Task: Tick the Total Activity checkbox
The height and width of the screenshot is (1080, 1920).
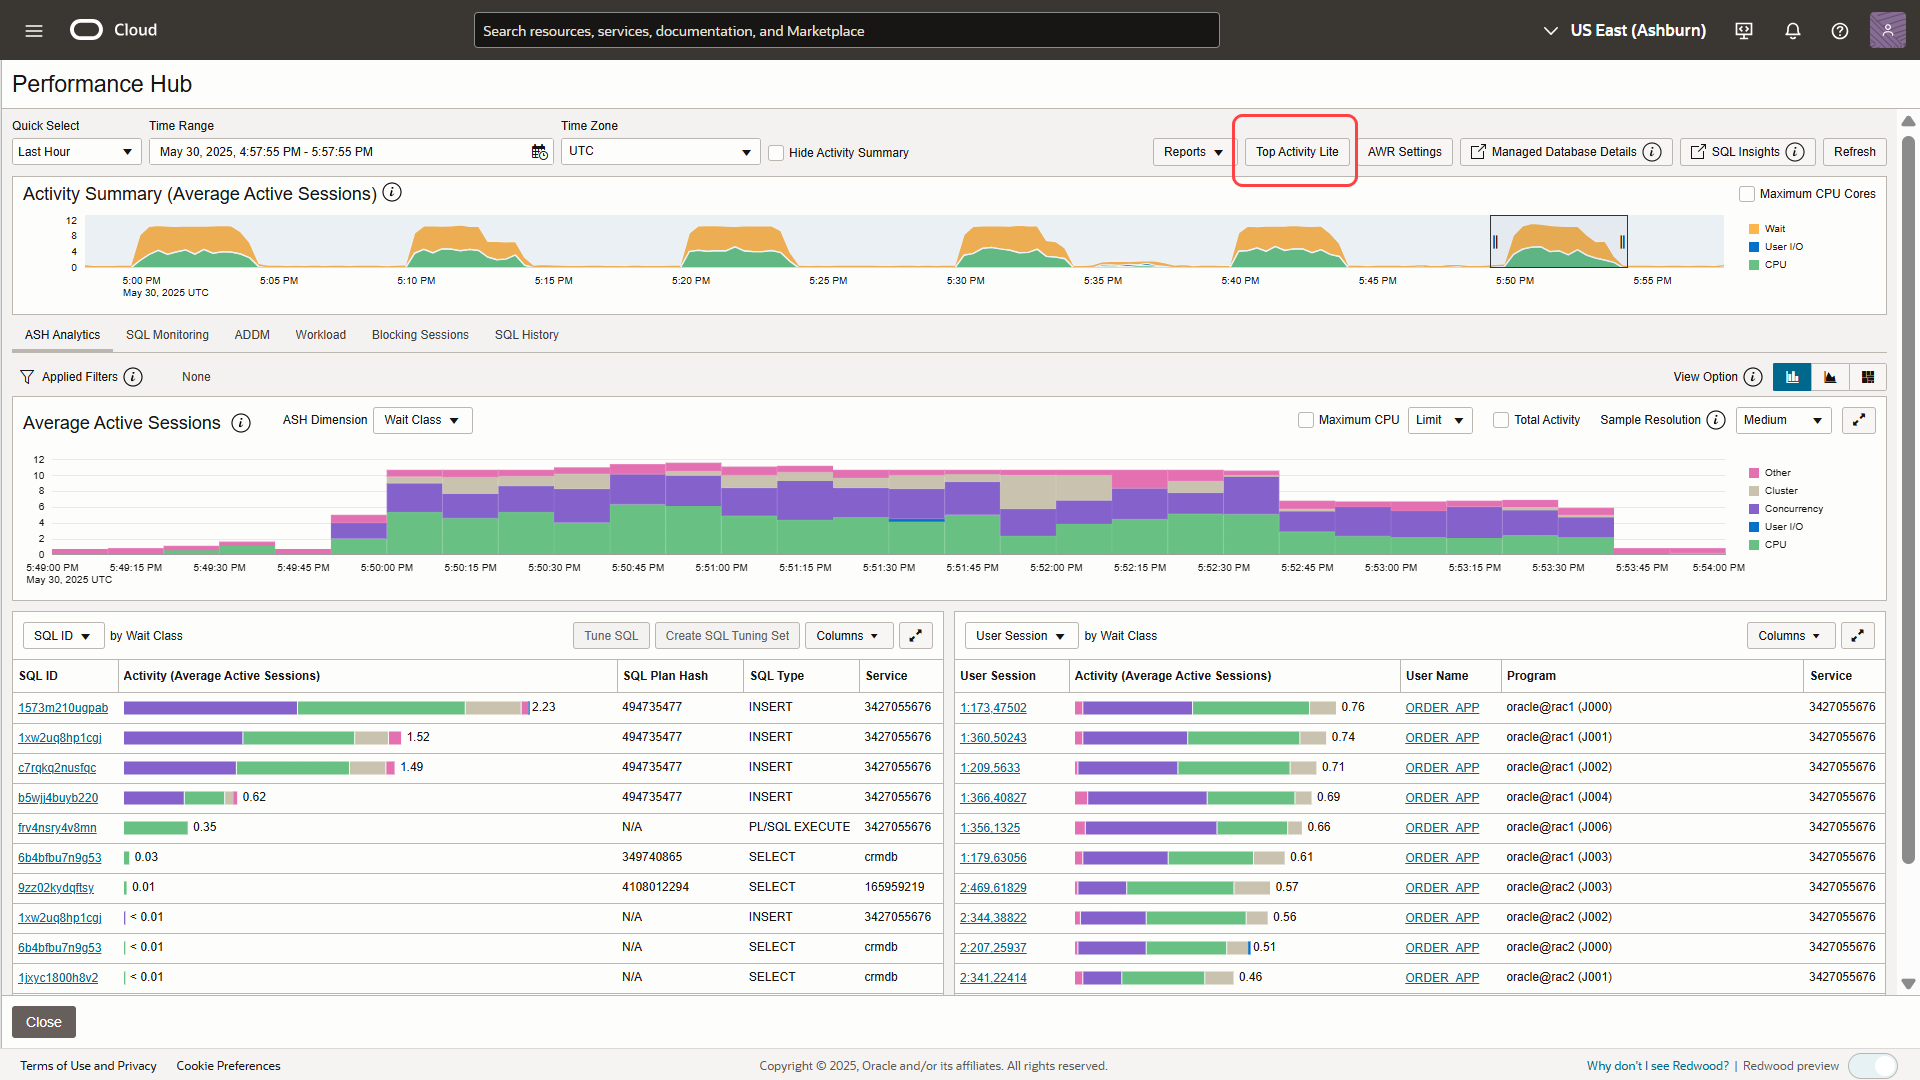Action: point(1501,420)
